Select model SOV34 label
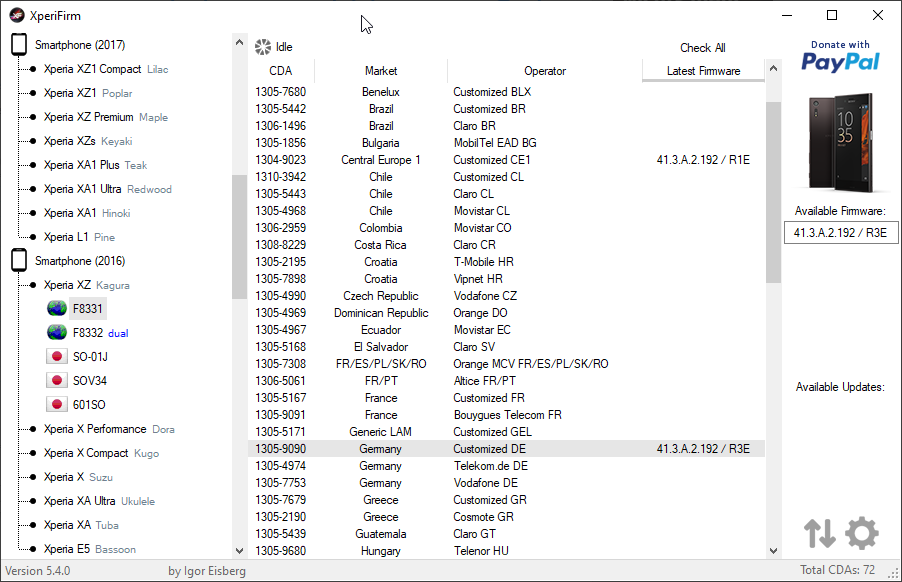The width and height of the screenshot is (902, 582). pyautogui.click(x=90, y=381)
